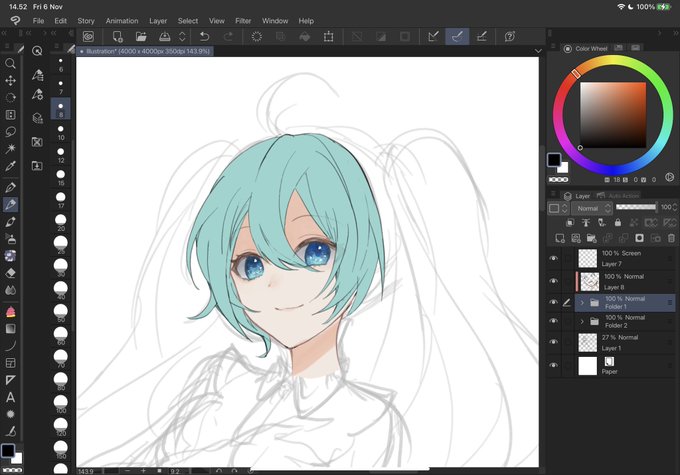Hide Layer 8 using its eye icon
The height and width of the screenshot is (475, 680).
553,281
